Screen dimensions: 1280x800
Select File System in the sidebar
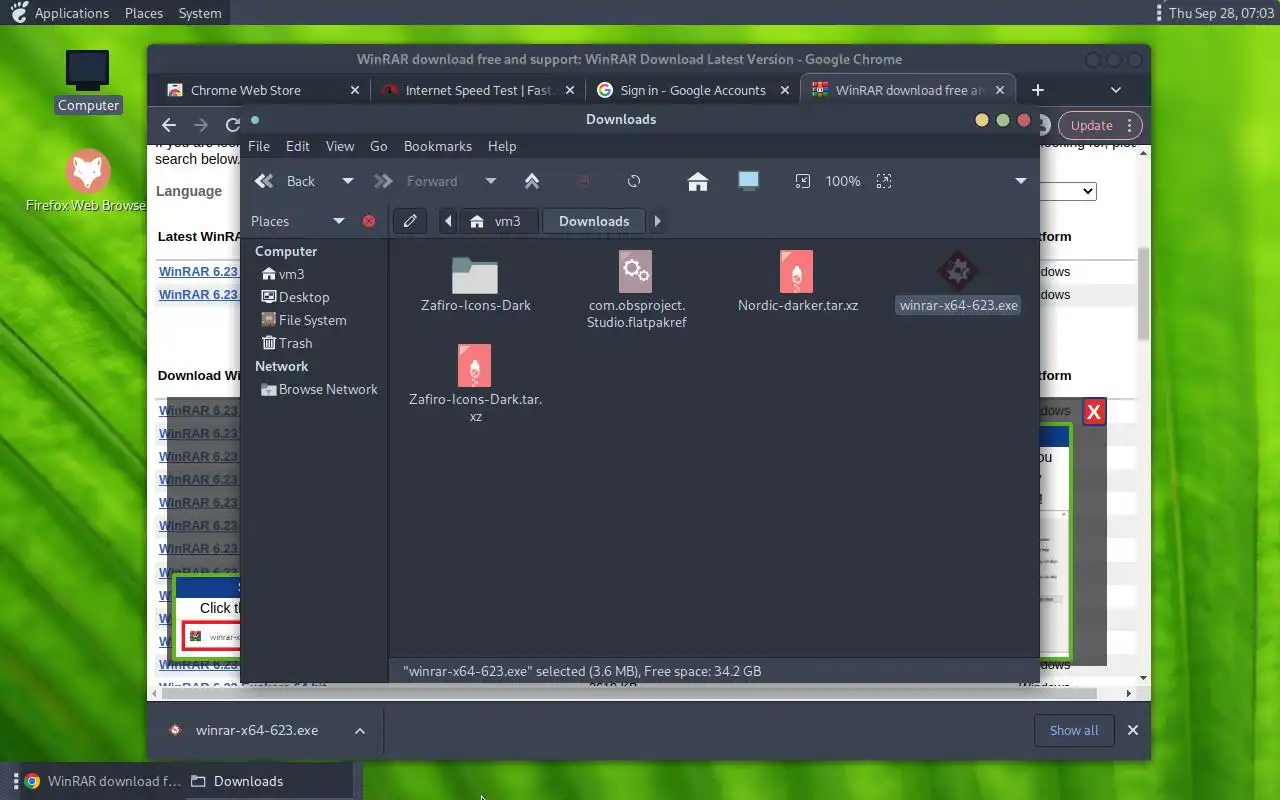point(304,320)
